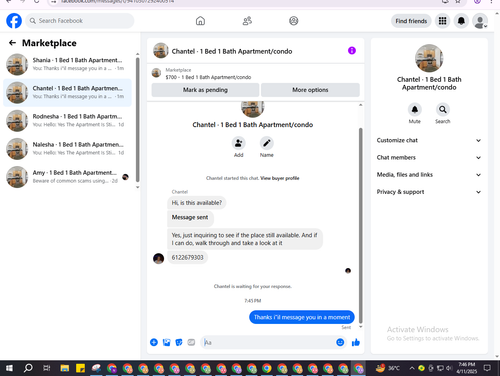
Task: Open Windows notification center icon
Action: [x=487, y=368]
